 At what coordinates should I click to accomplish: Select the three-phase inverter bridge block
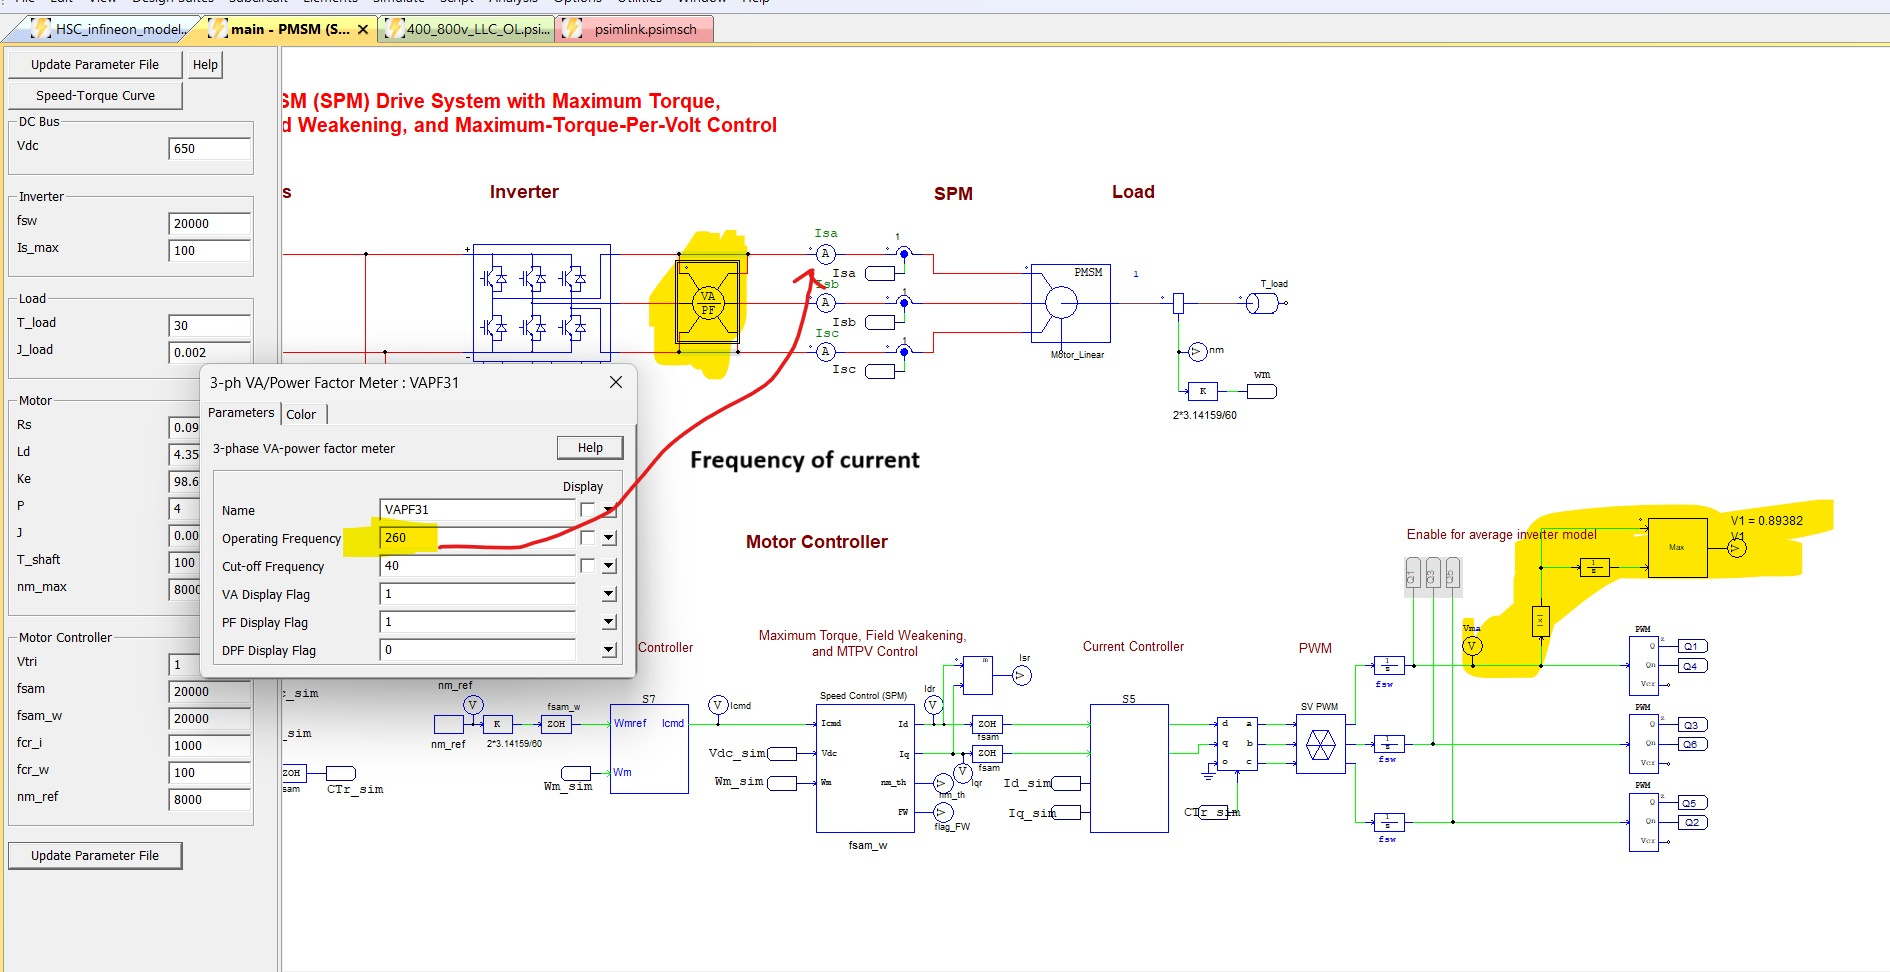coord(541,302)
